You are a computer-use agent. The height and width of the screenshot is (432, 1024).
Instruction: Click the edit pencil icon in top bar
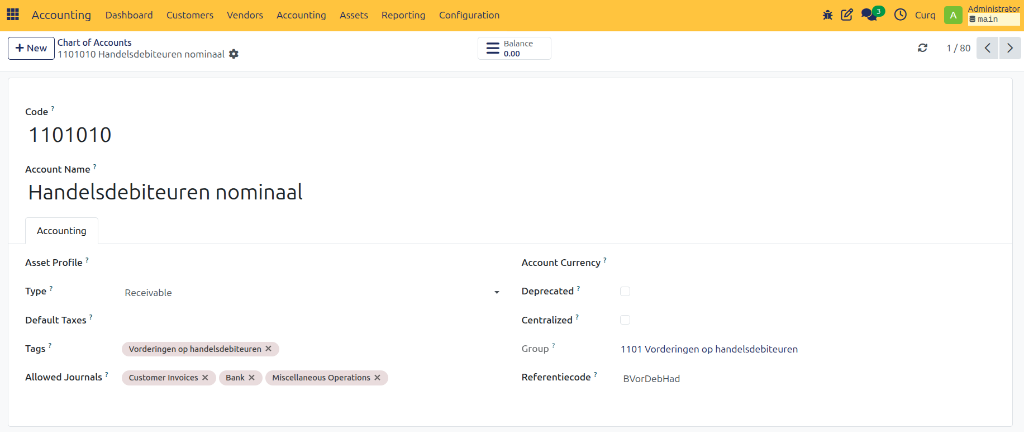pos(846,15)
